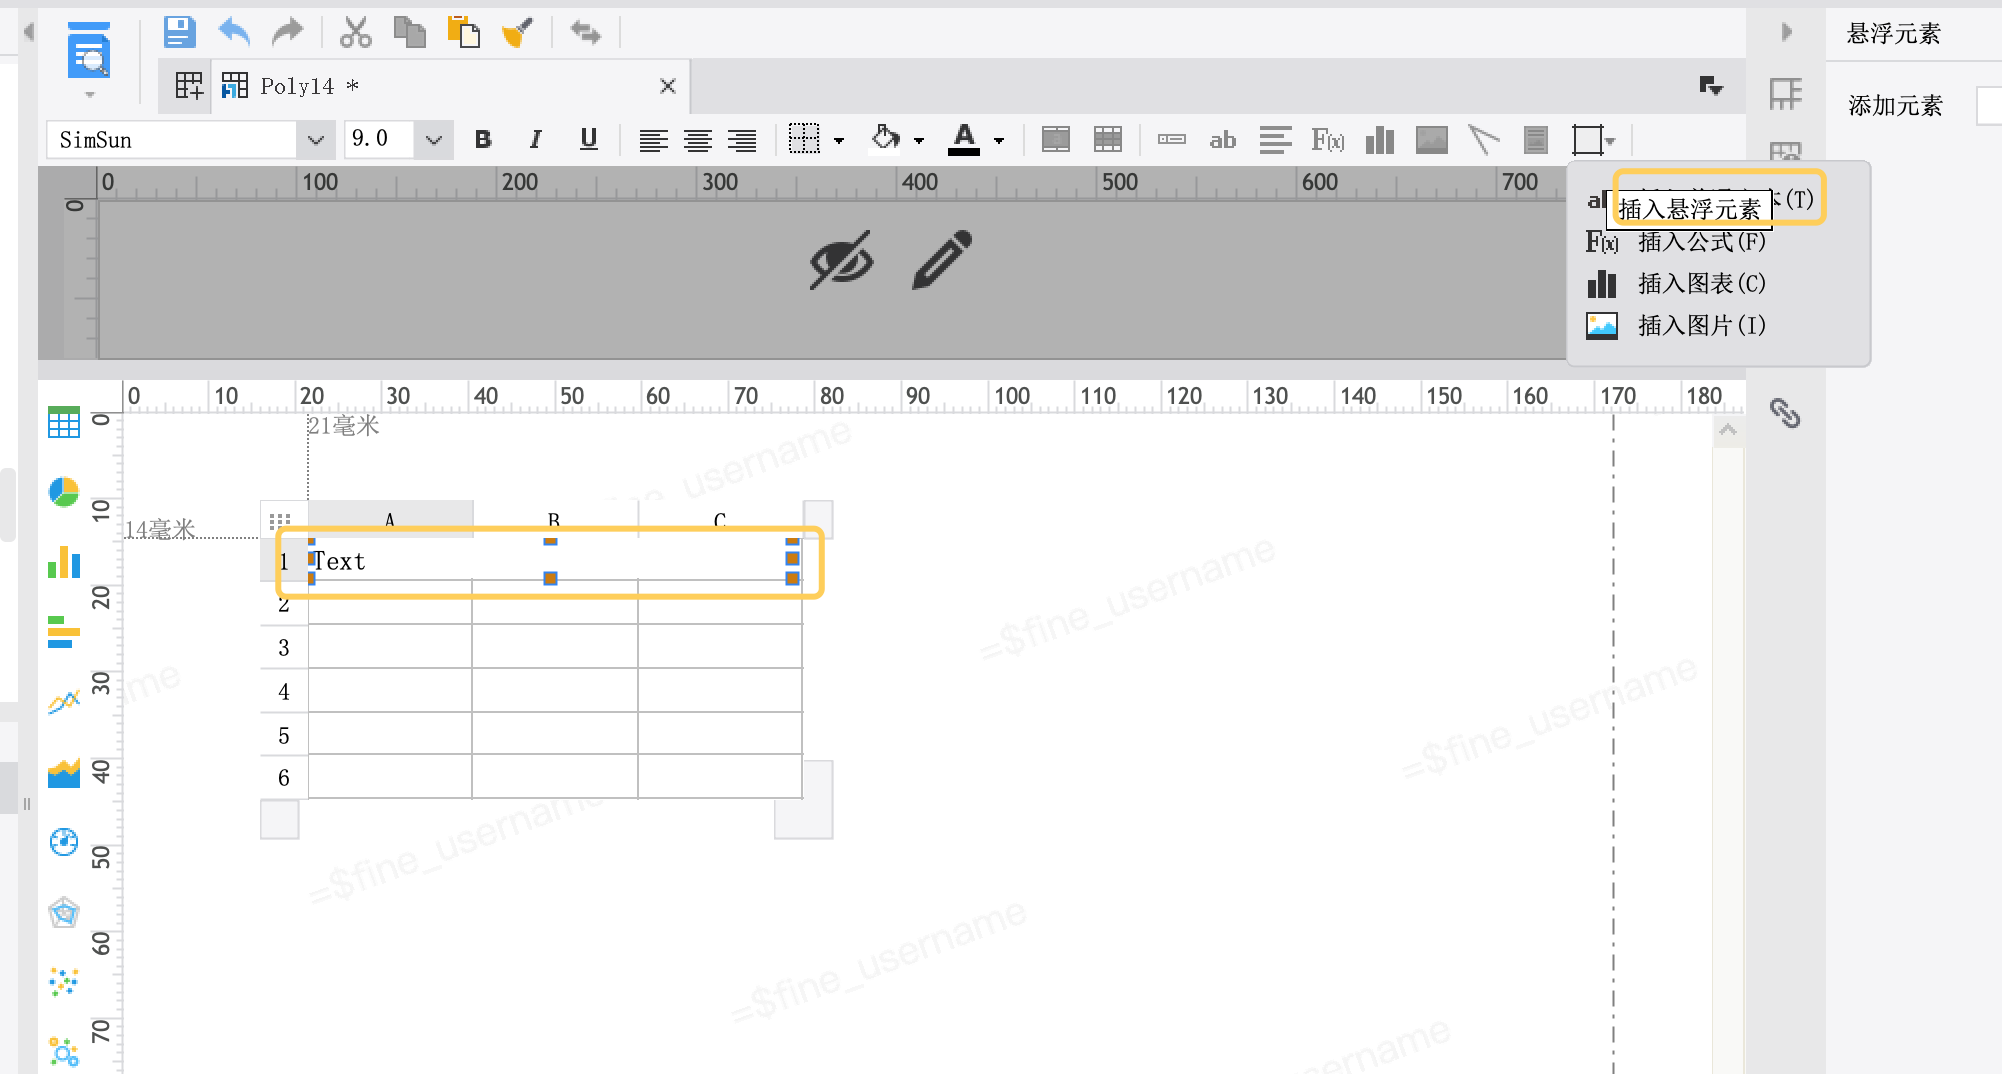Screen dimensions: 2002x1074
Task: Select the gauge chart icon in left palette
Action: point(64,842)
